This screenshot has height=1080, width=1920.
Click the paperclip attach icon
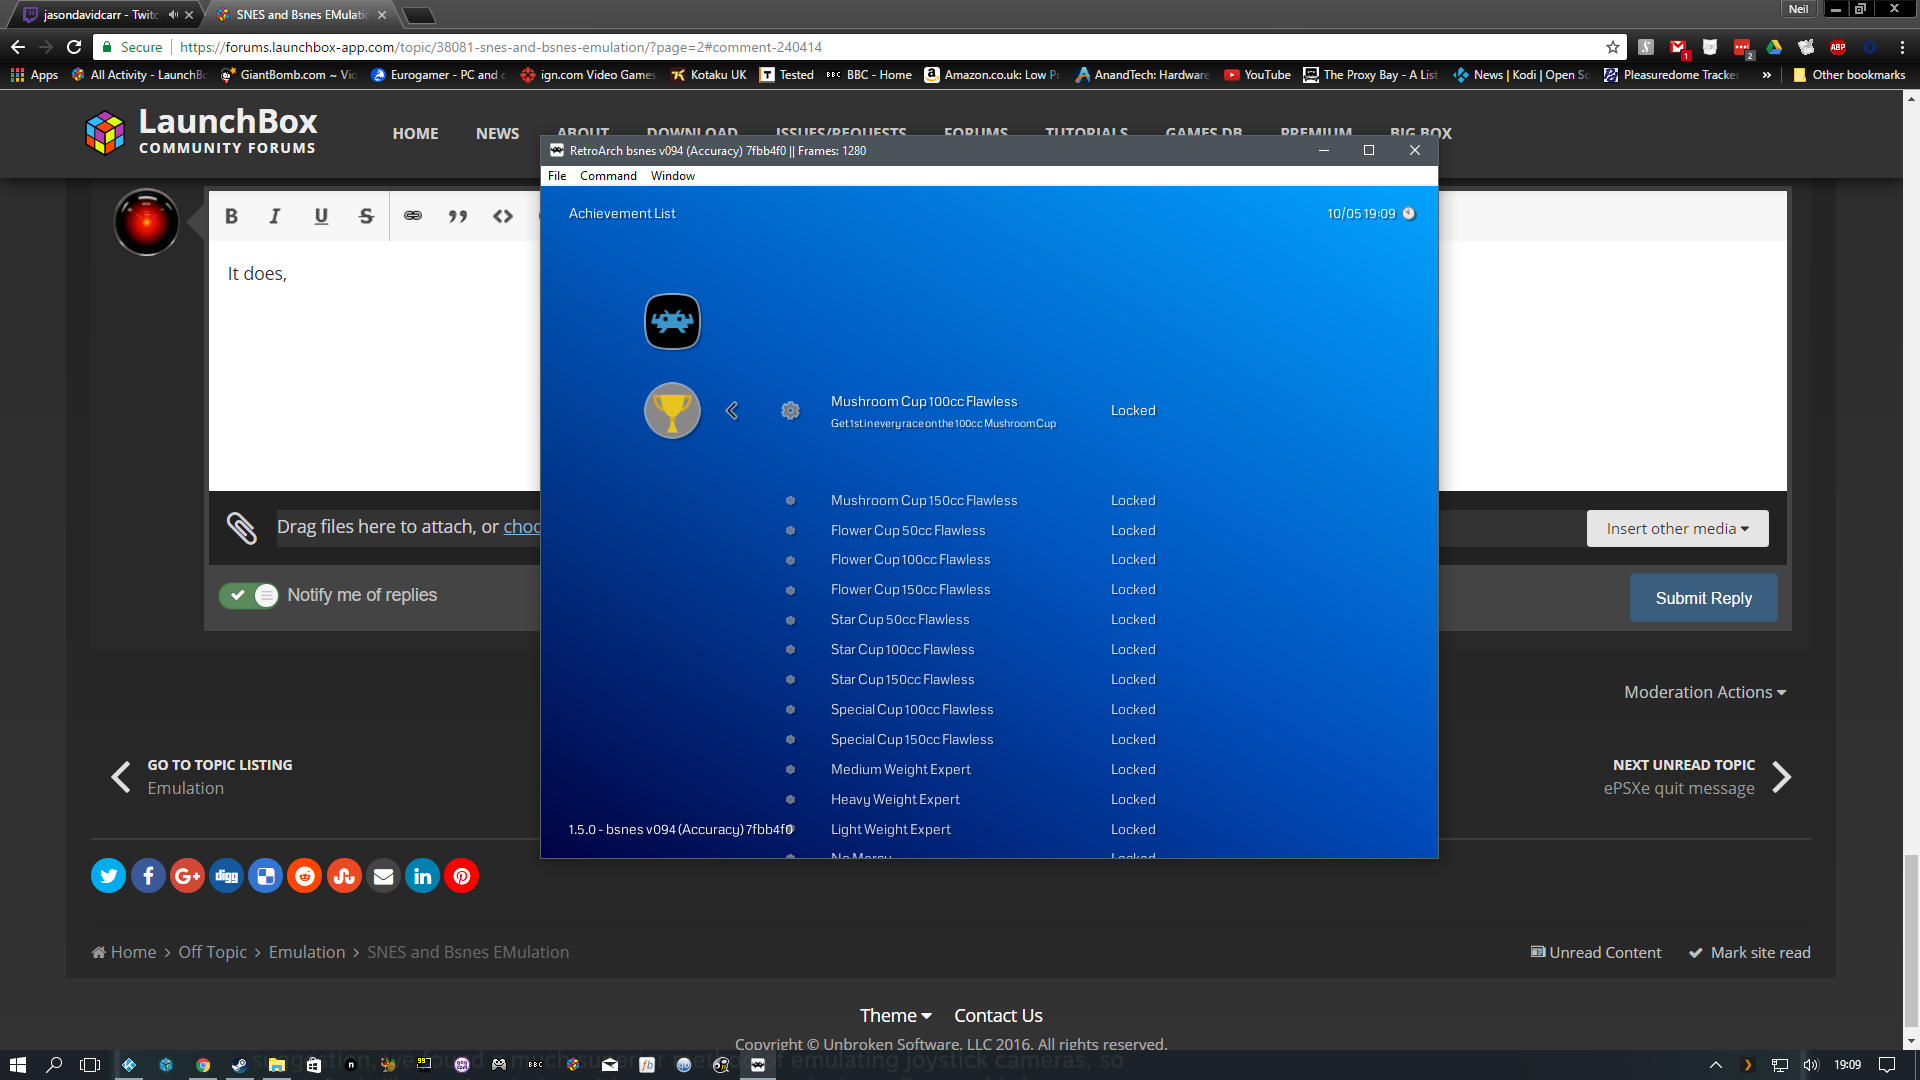[x=241, y=527]
